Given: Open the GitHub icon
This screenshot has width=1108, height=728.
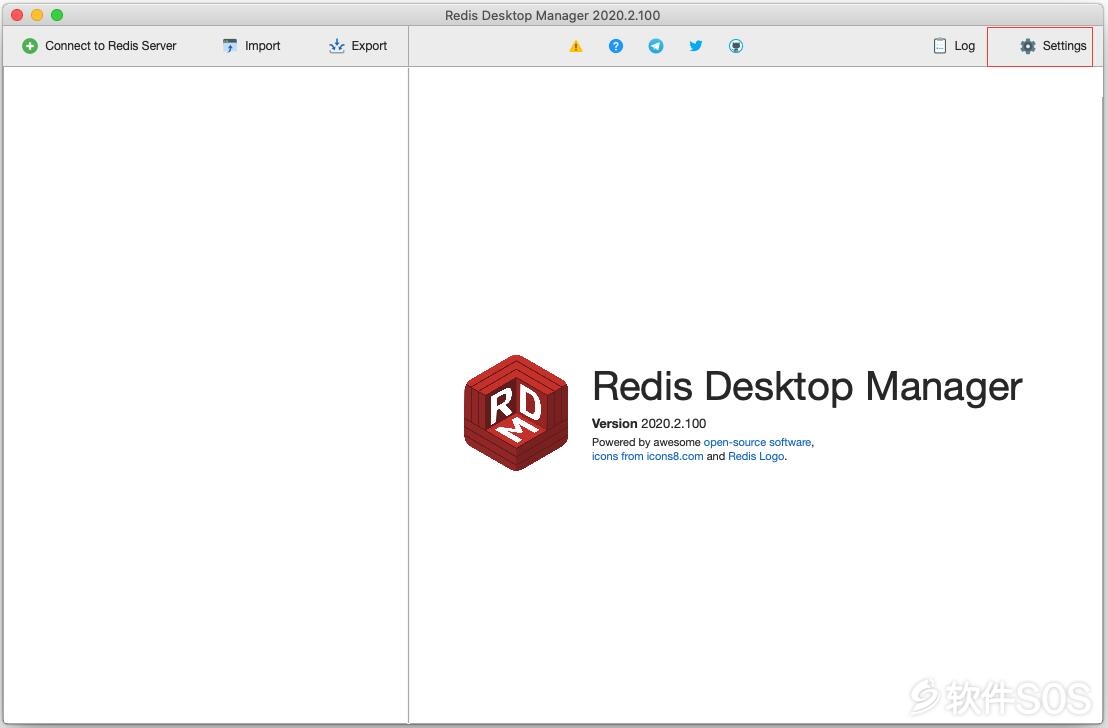Looking at the screenshot, I should point(736,46).
